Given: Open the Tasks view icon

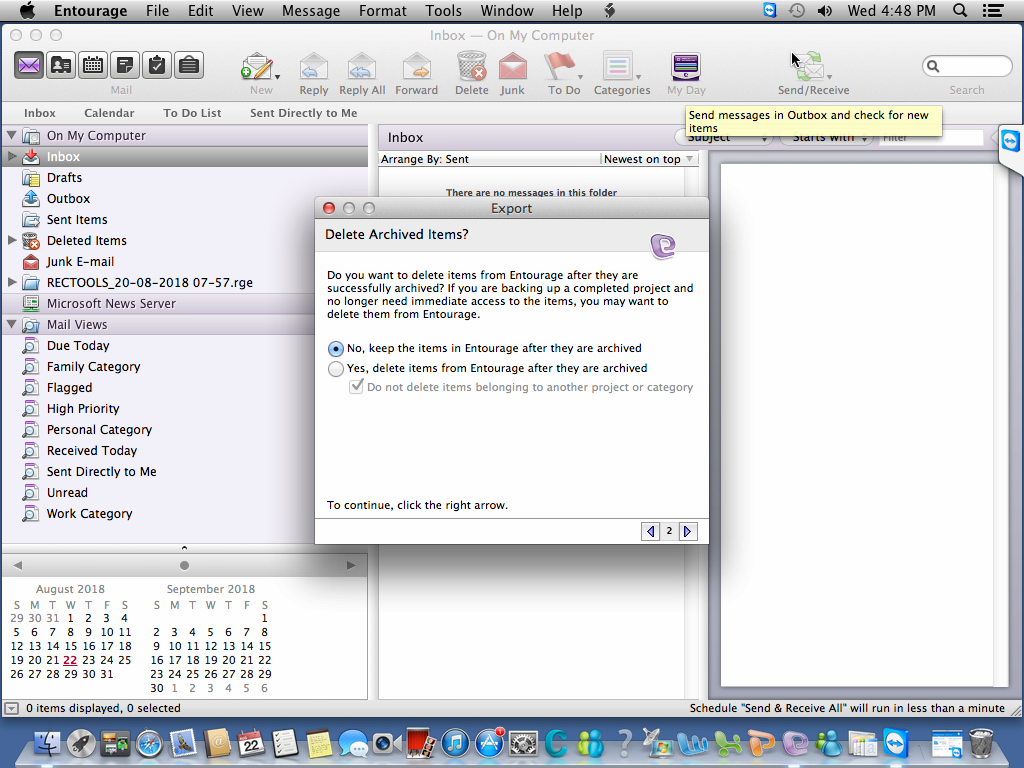Looking at the screenshot, I should pyautogui.click(x=157, y=65).
